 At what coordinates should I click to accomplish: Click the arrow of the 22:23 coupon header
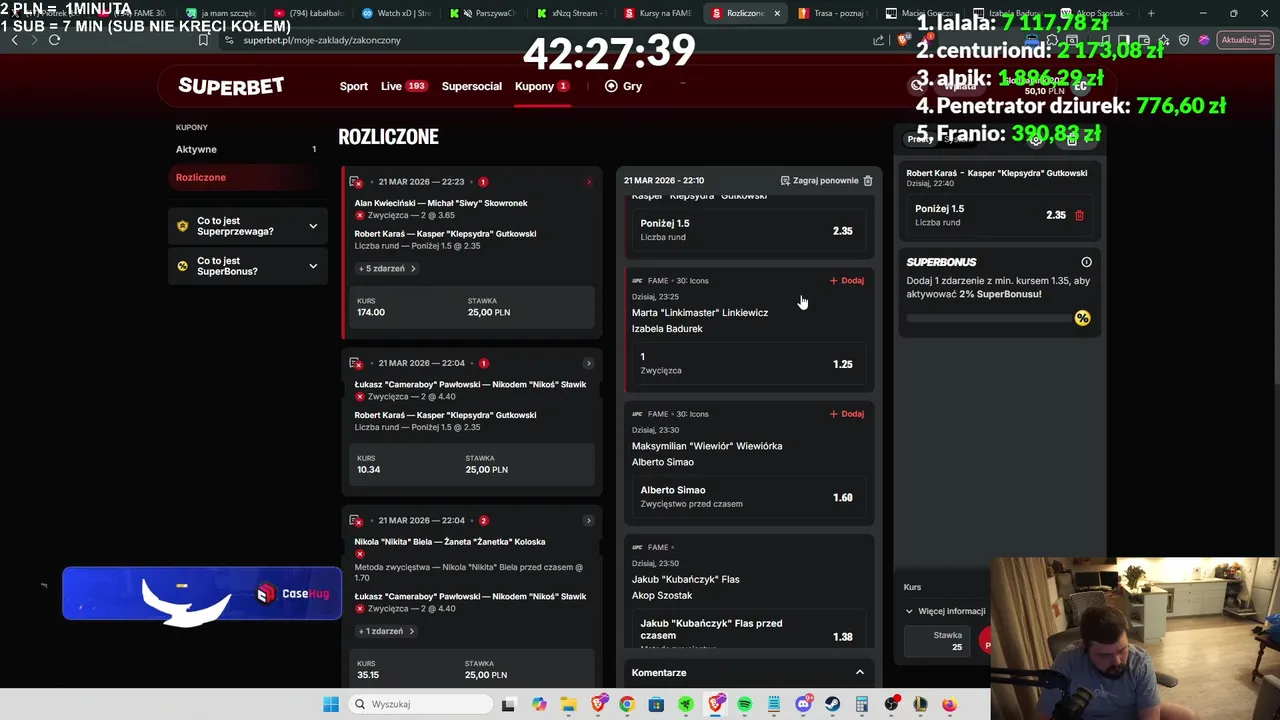(588, 182)
